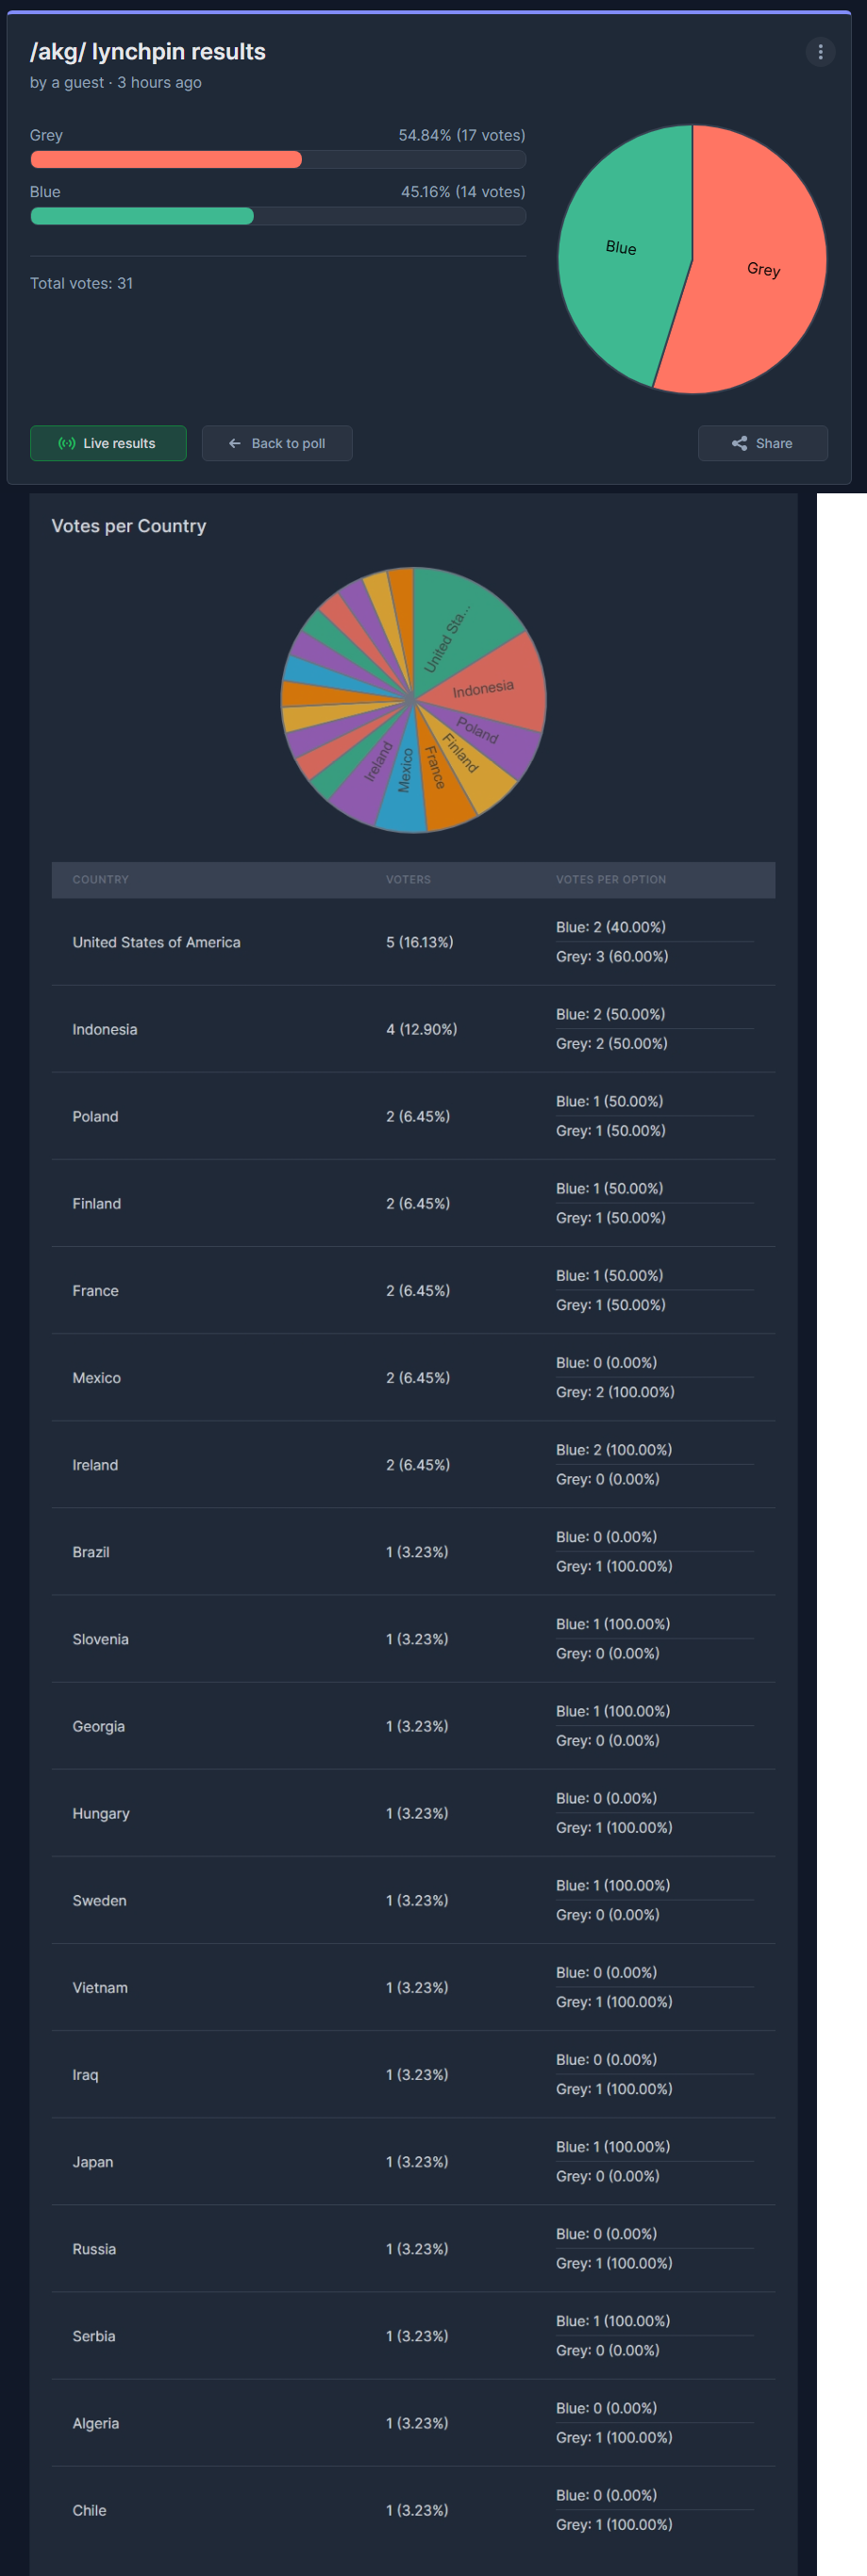Click the Indonesia slice in country pie
867x2576 pixels.
(485, 688)
